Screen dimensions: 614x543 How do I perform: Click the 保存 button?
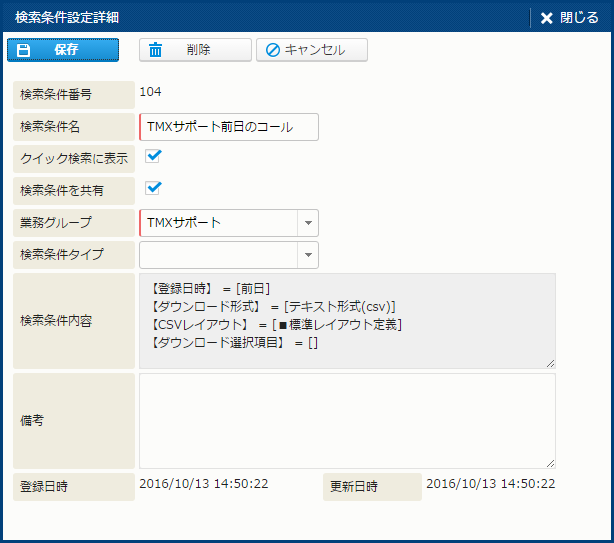(x=63, y=50)
